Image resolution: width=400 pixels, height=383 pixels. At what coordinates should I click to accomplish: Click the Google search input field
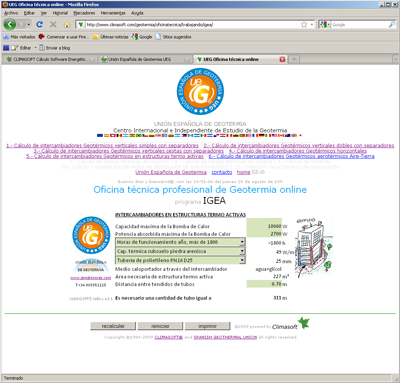pyautogui.click(x=359, y=25)
